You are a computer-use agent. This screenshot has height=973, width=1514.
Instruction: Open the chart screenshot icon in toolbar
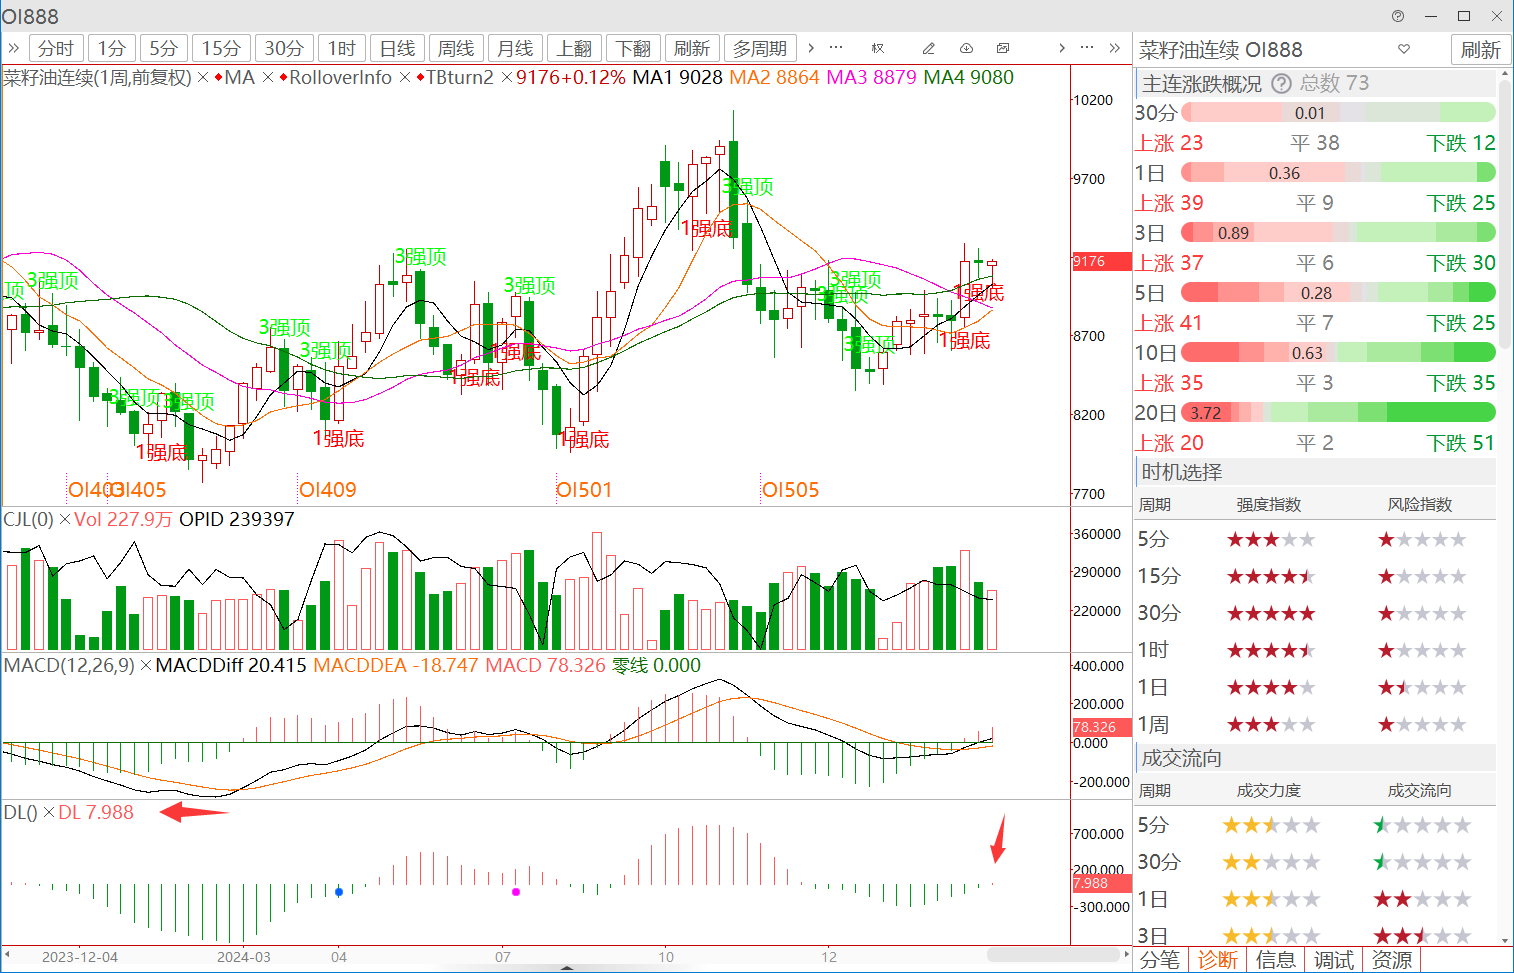click(1003, 48)
